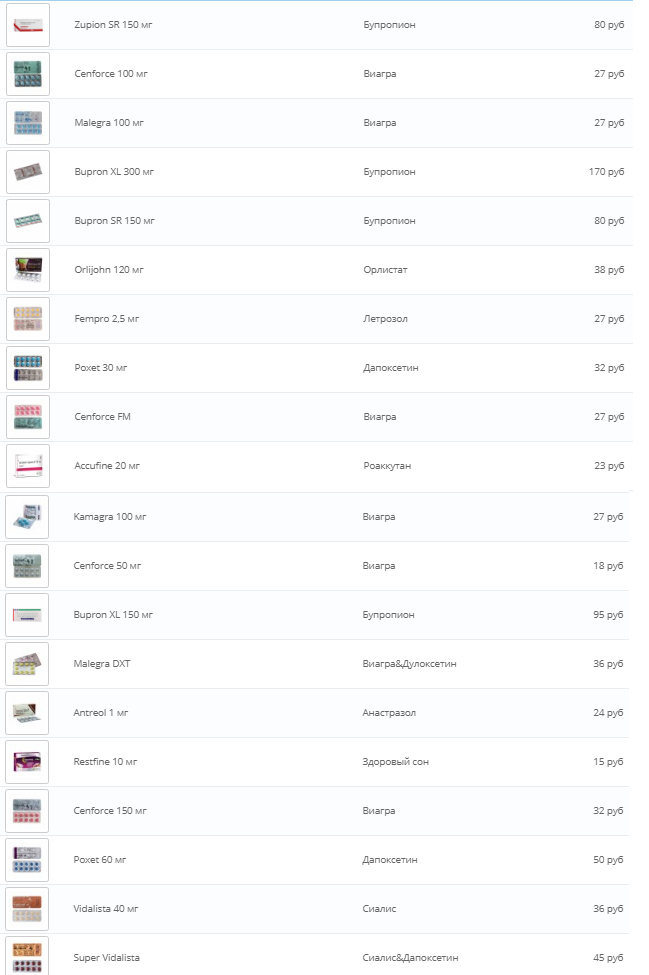Open the Malegra DXT product link

point(104,664)
